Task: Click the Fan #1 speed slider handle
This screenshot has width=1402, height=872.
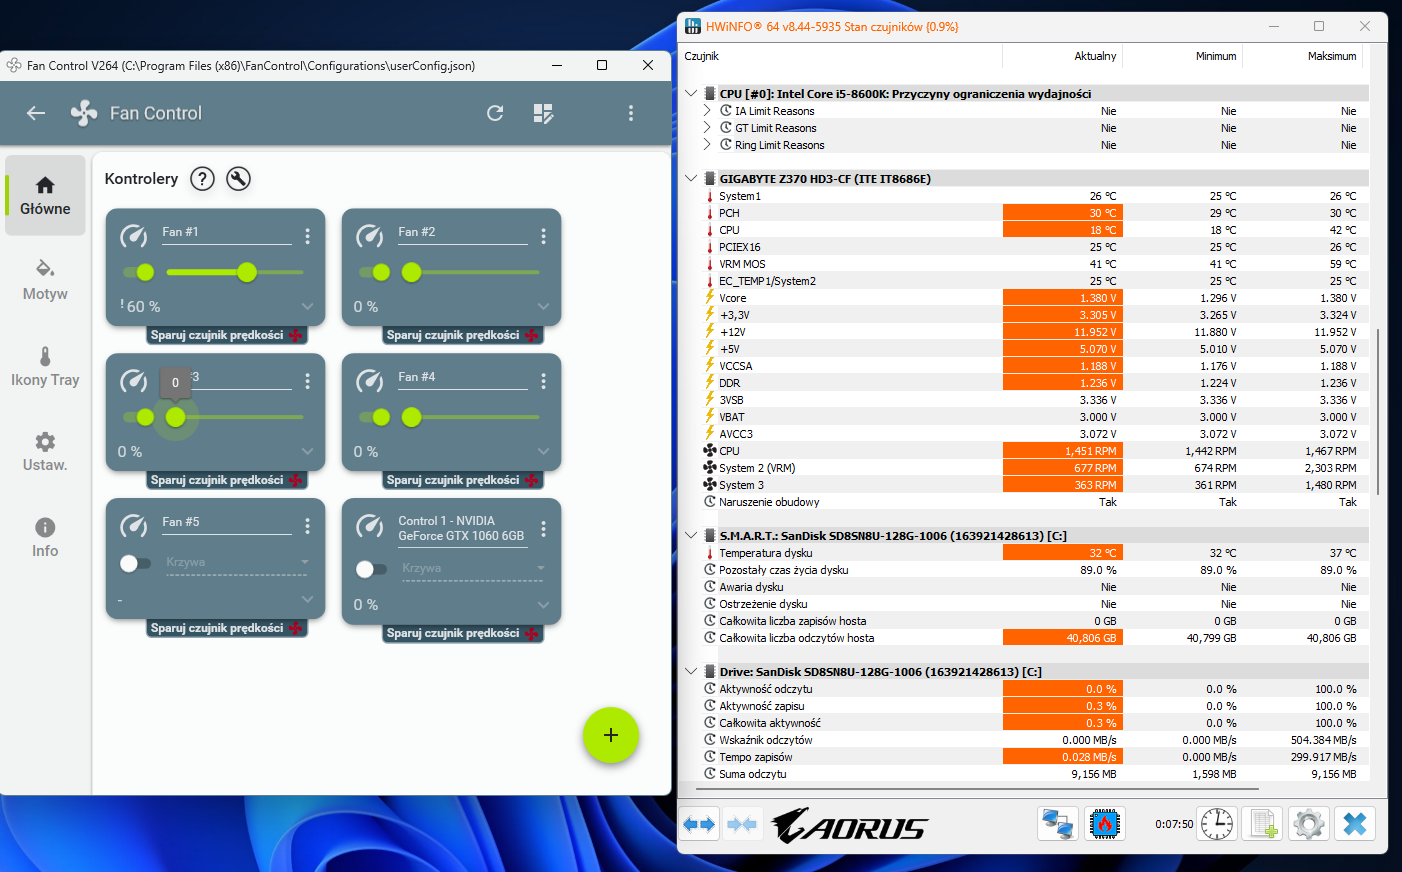Action: point(247,272)
